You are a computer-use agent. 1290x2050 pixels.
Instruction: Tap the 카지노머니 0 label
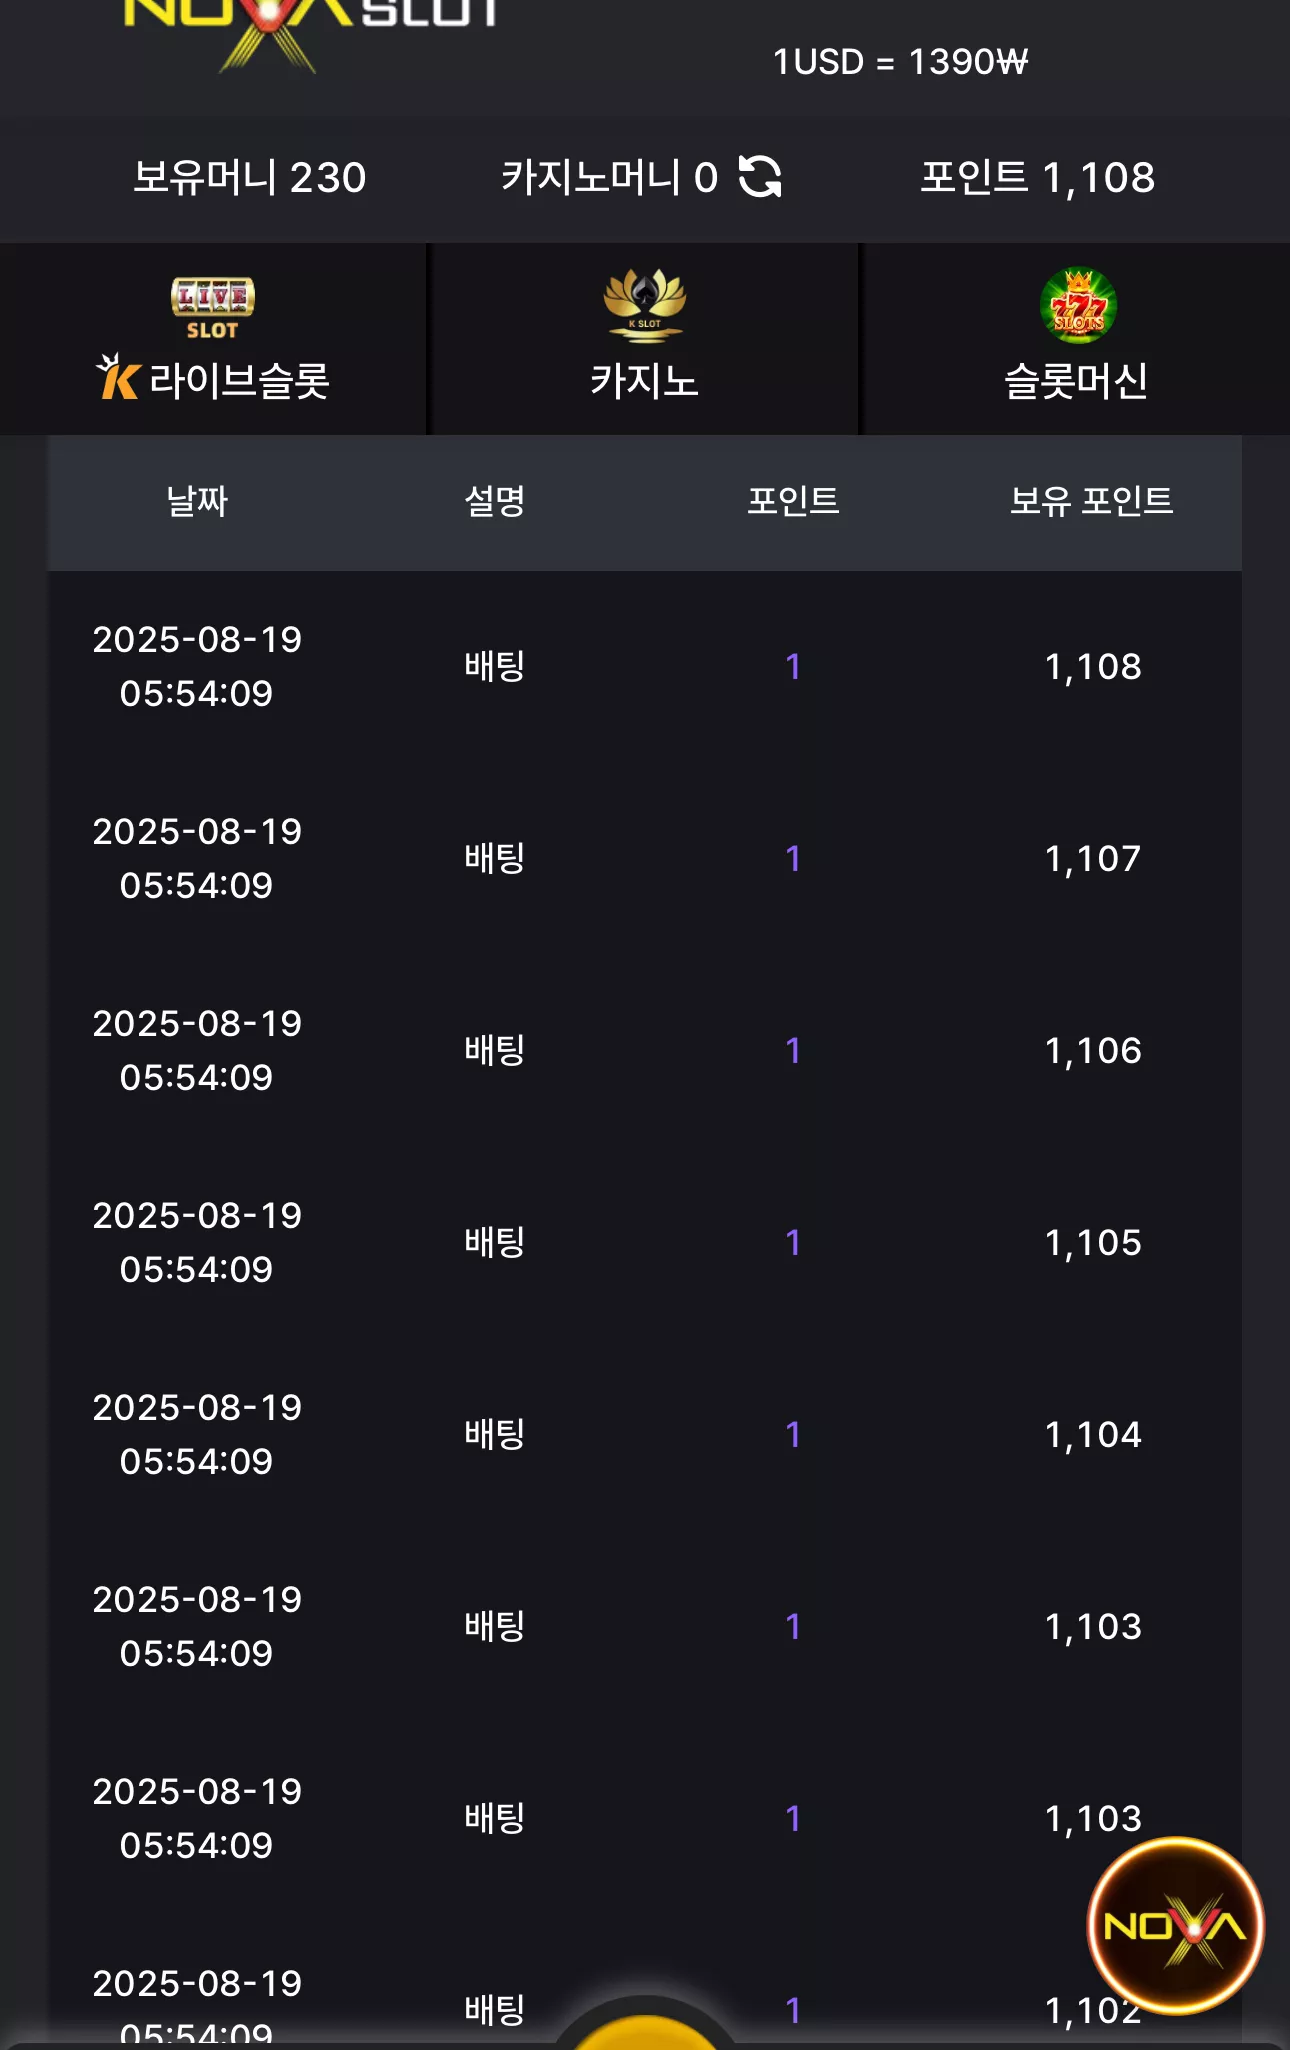(609, 177)
